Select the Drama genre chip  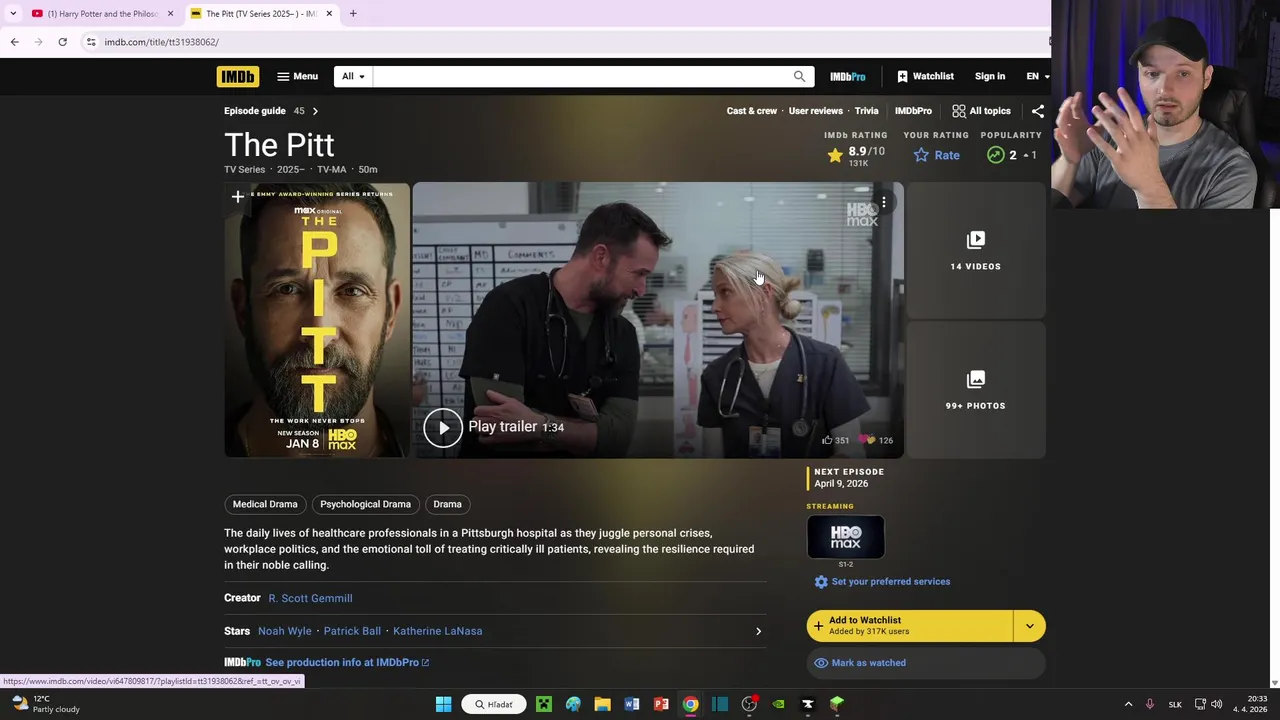pyautogui.click(x=447, y=504)
